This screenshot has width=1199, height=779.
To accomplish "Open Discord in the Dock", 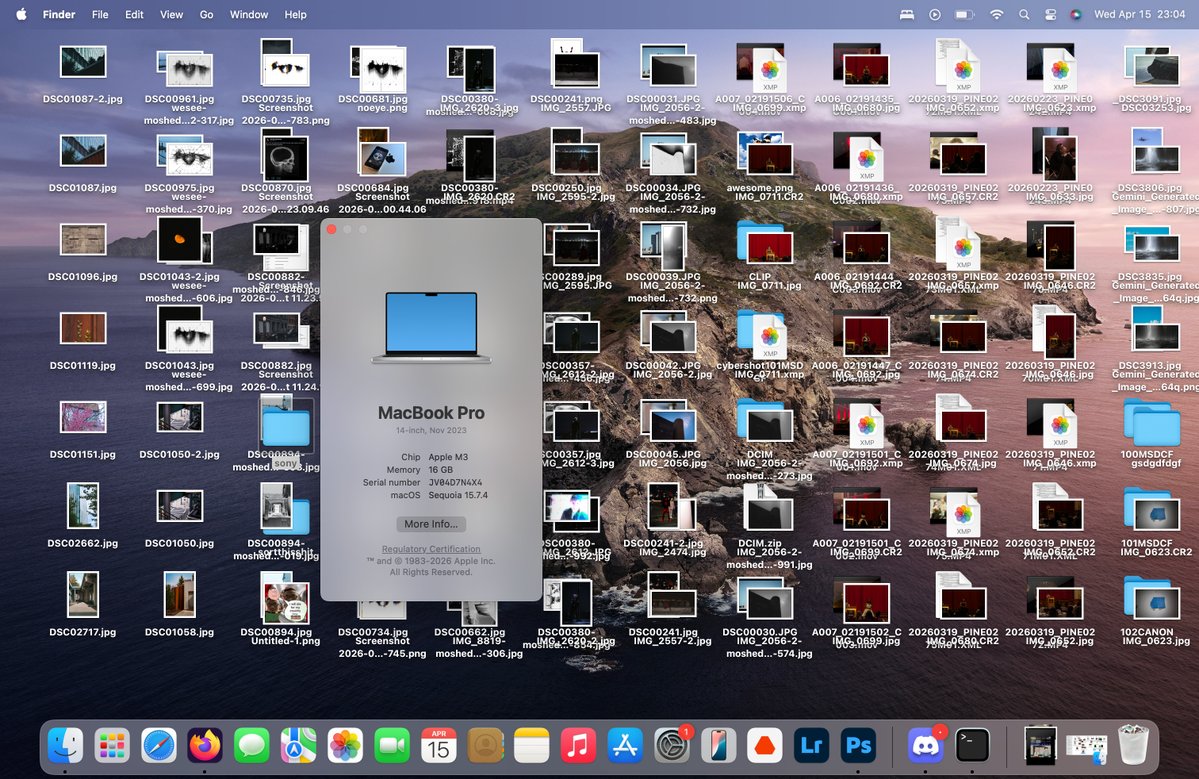I will pyautogui.click(x=926, y=745).
